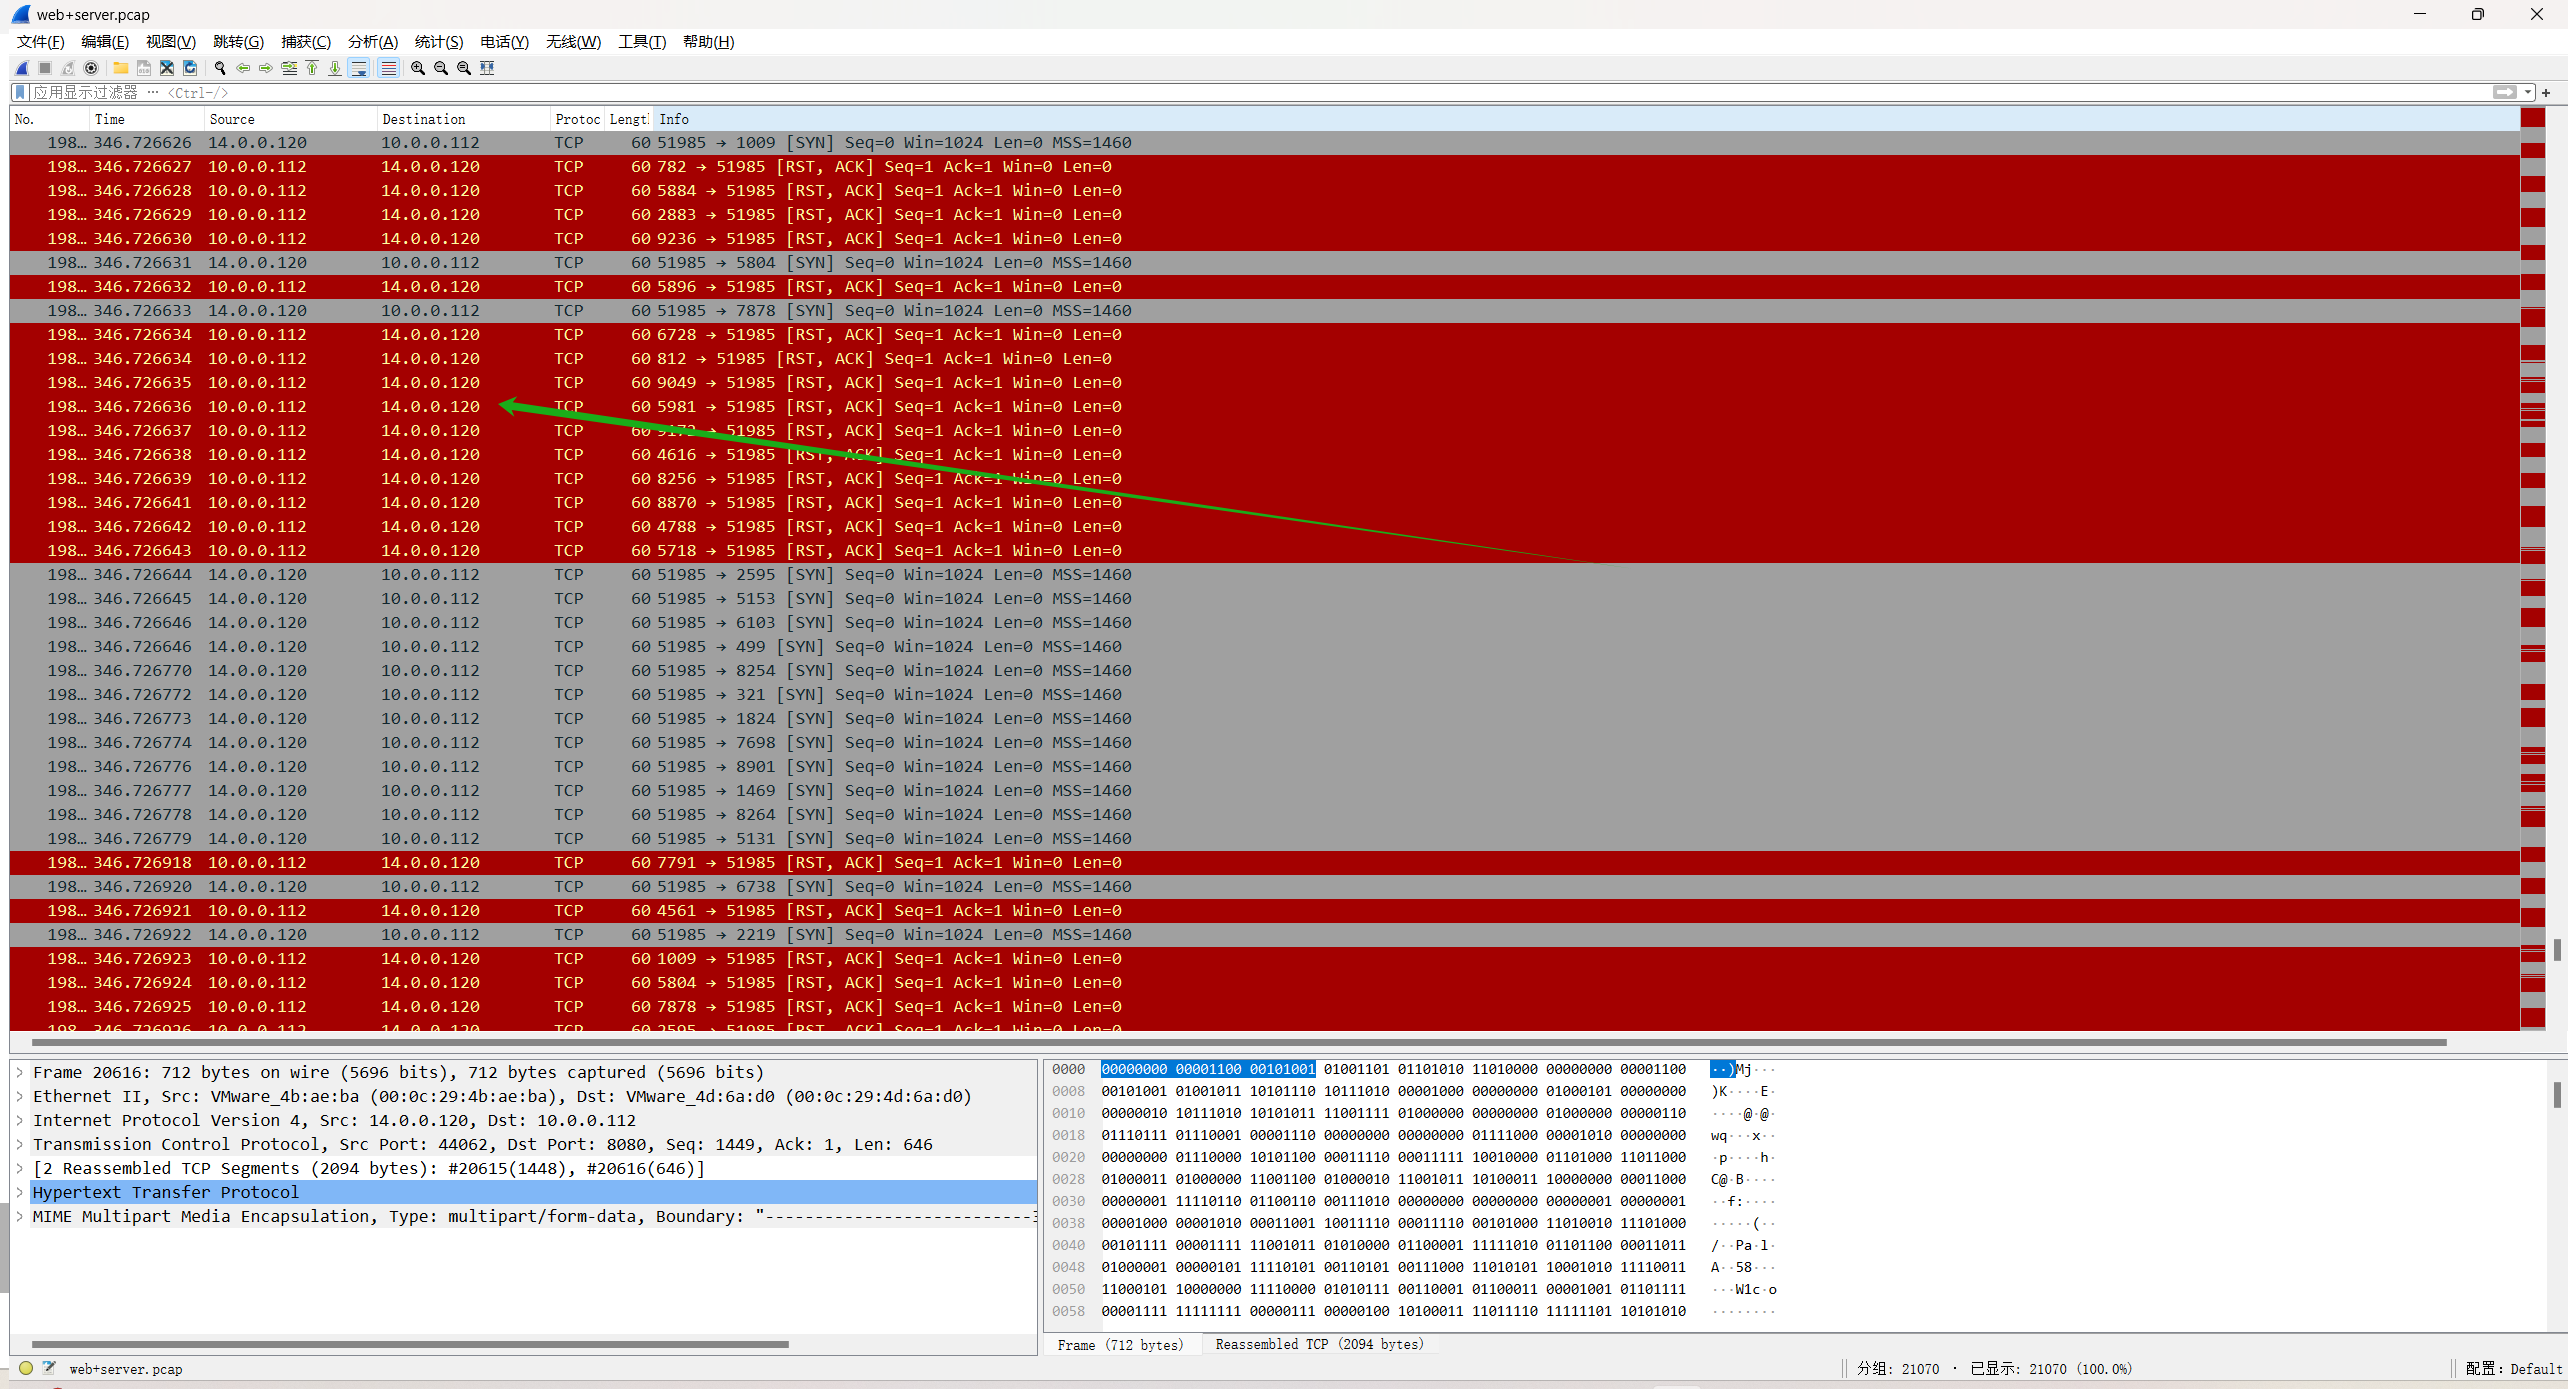Click the add filter button plus sign
This screenshot has width=2568, height=1389.
pyautogui.click(x=2546, y=92)
